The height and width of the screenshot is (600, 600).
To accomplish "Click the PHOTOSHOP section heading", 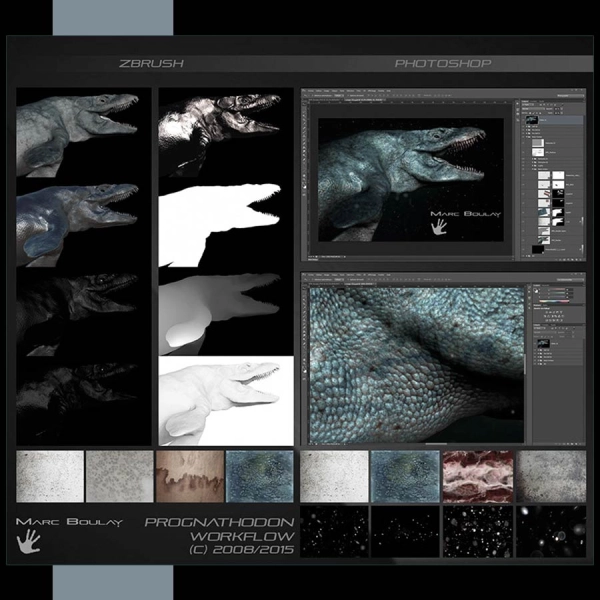I will coord(443,64).
